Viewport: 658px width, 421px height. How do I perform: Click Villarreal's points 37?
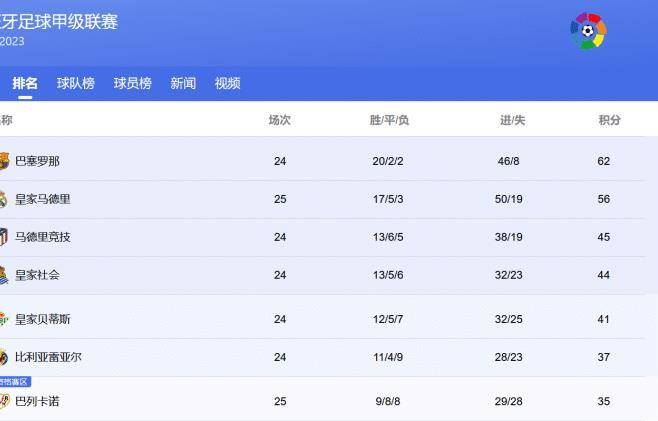[603, 357]
